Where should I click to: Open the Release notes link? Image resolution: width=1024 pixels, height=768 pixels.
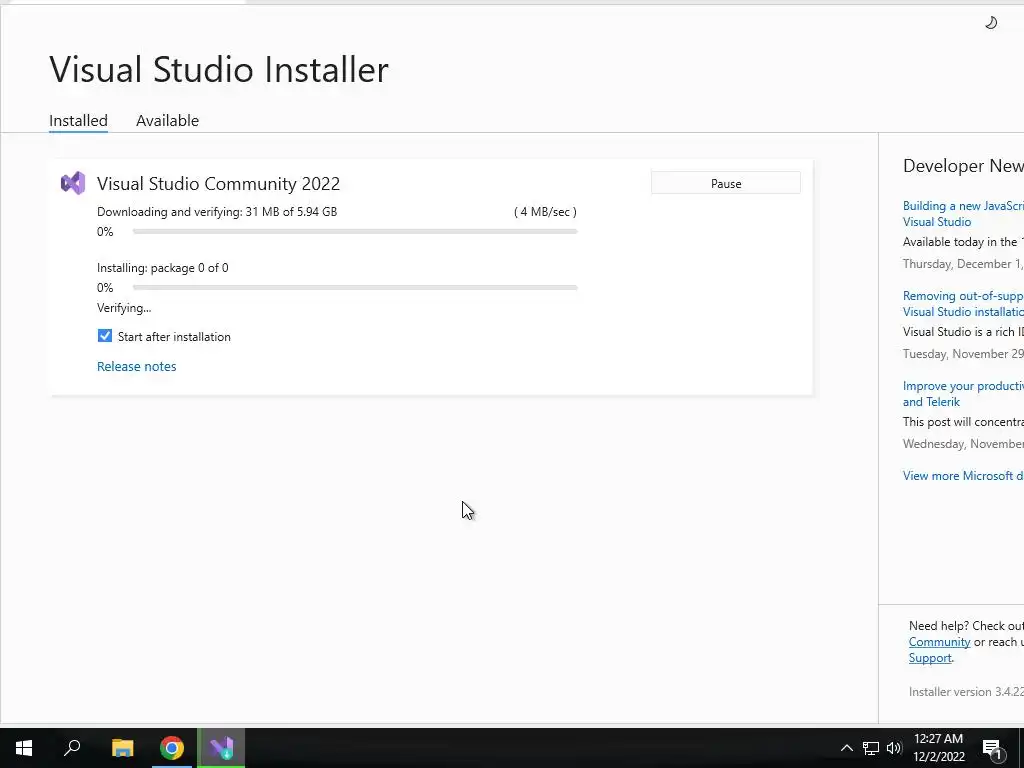point(136,366)
